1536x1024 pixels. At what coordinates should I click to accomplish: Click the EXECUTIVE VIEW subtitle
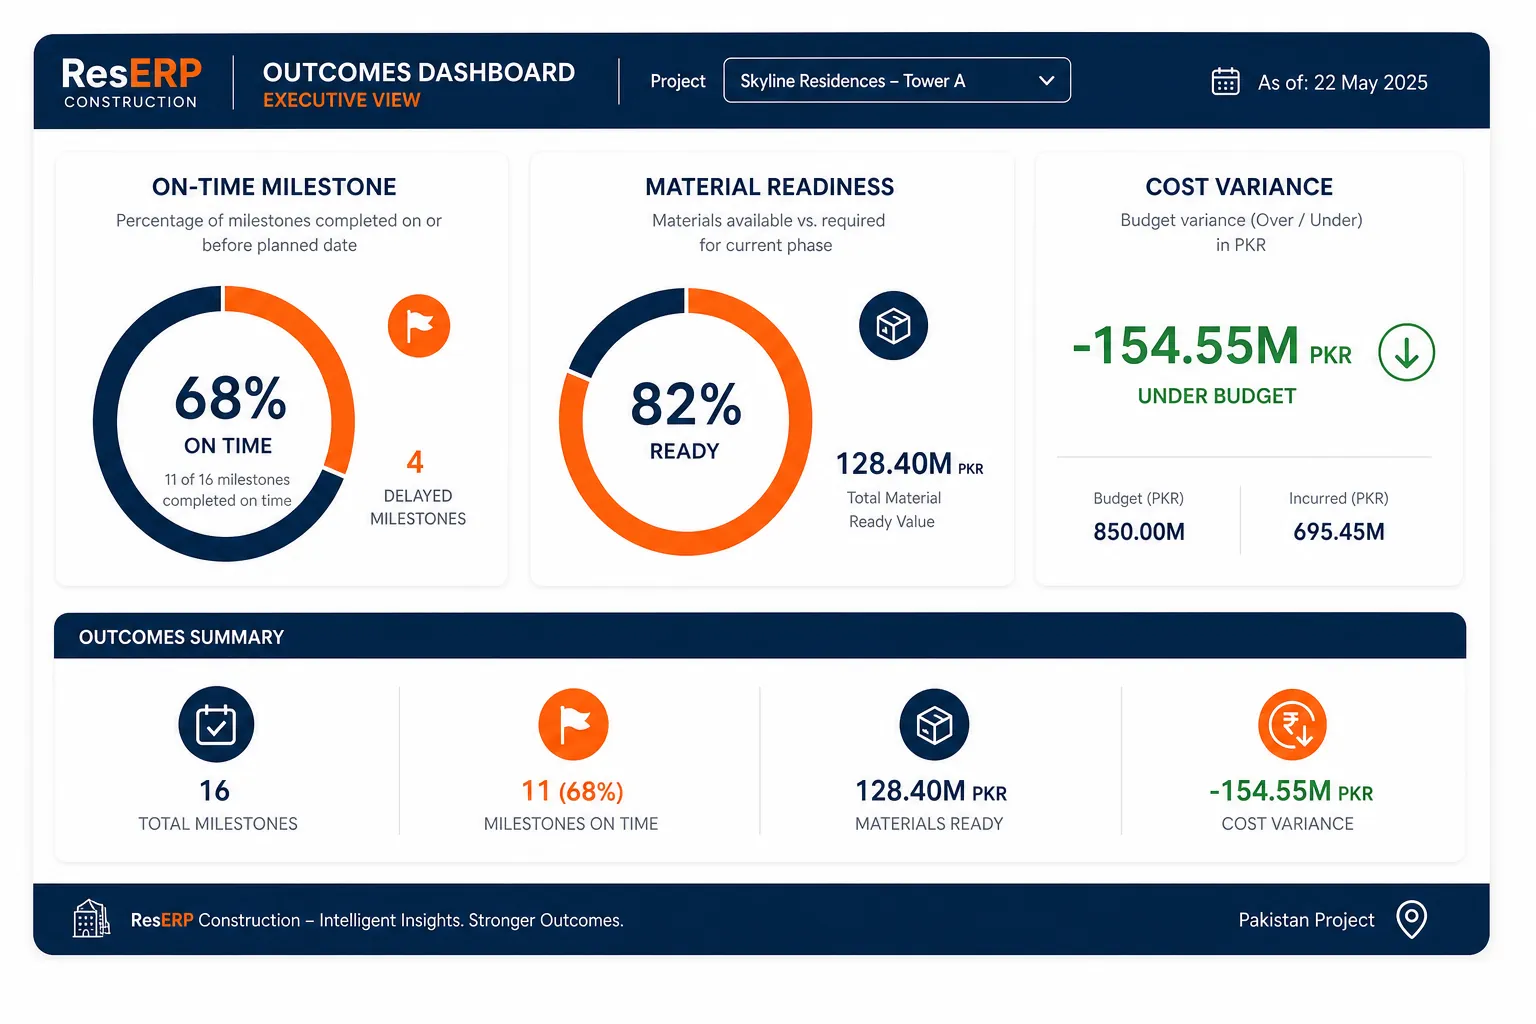pyautogui.click(x=342, y=100)
